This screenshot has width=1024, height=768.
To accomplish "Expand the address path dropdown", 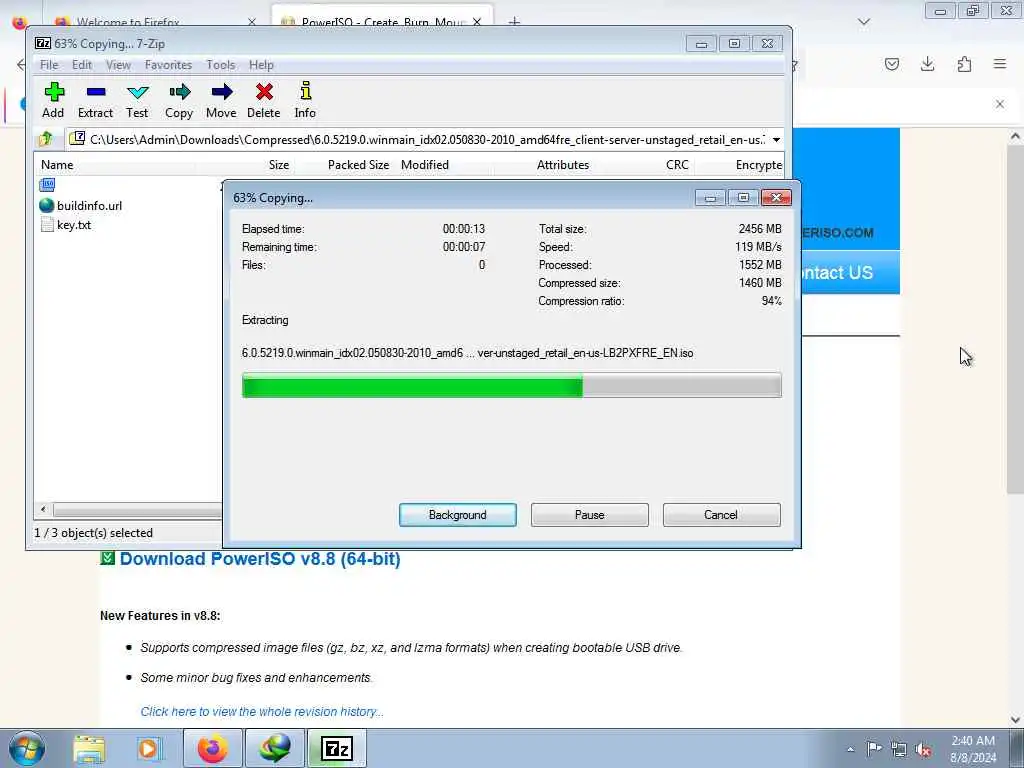I will [776, 140].
